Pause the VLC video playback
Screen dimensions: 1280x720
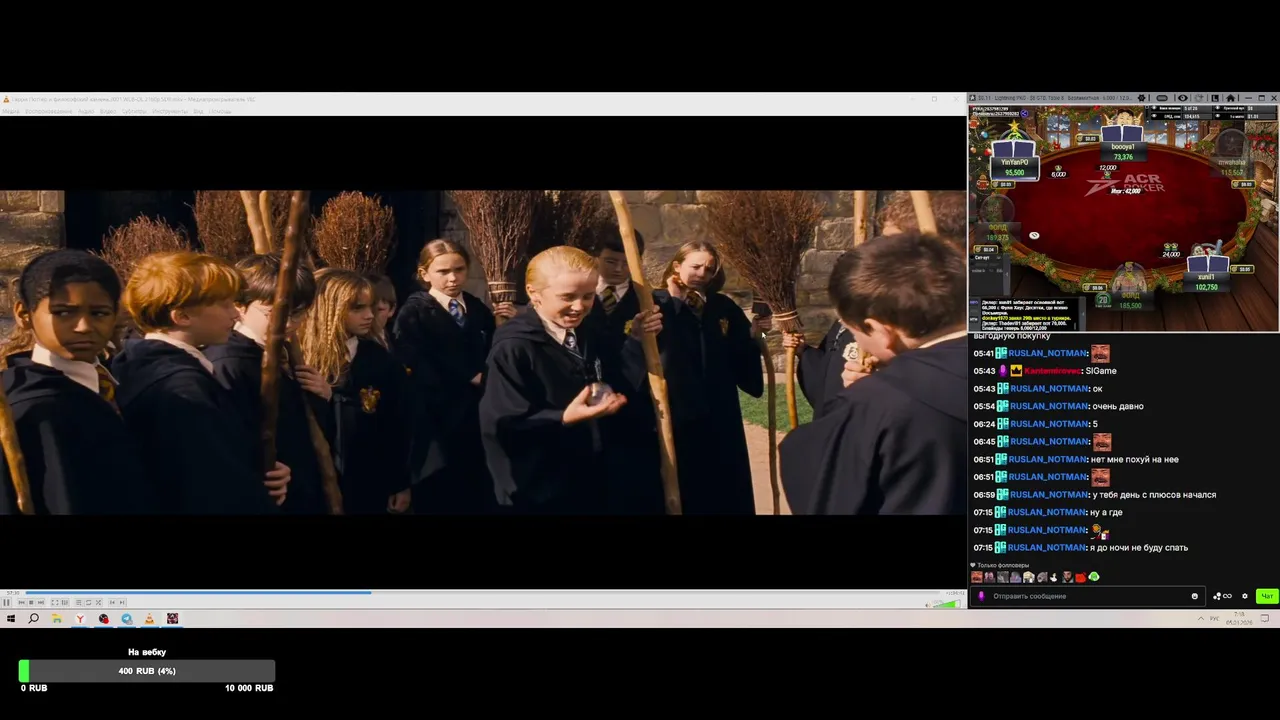(x=6, y=602)
